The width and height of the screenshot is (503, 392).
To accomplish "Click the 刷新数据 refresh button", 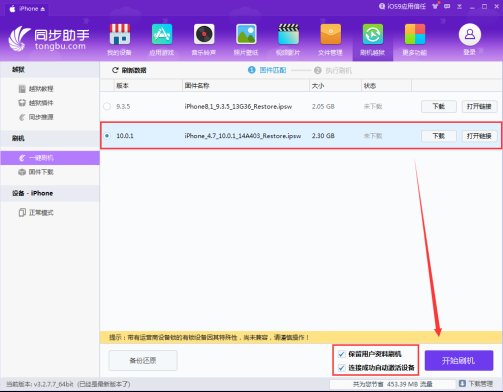I will click(x=129, y=70).
